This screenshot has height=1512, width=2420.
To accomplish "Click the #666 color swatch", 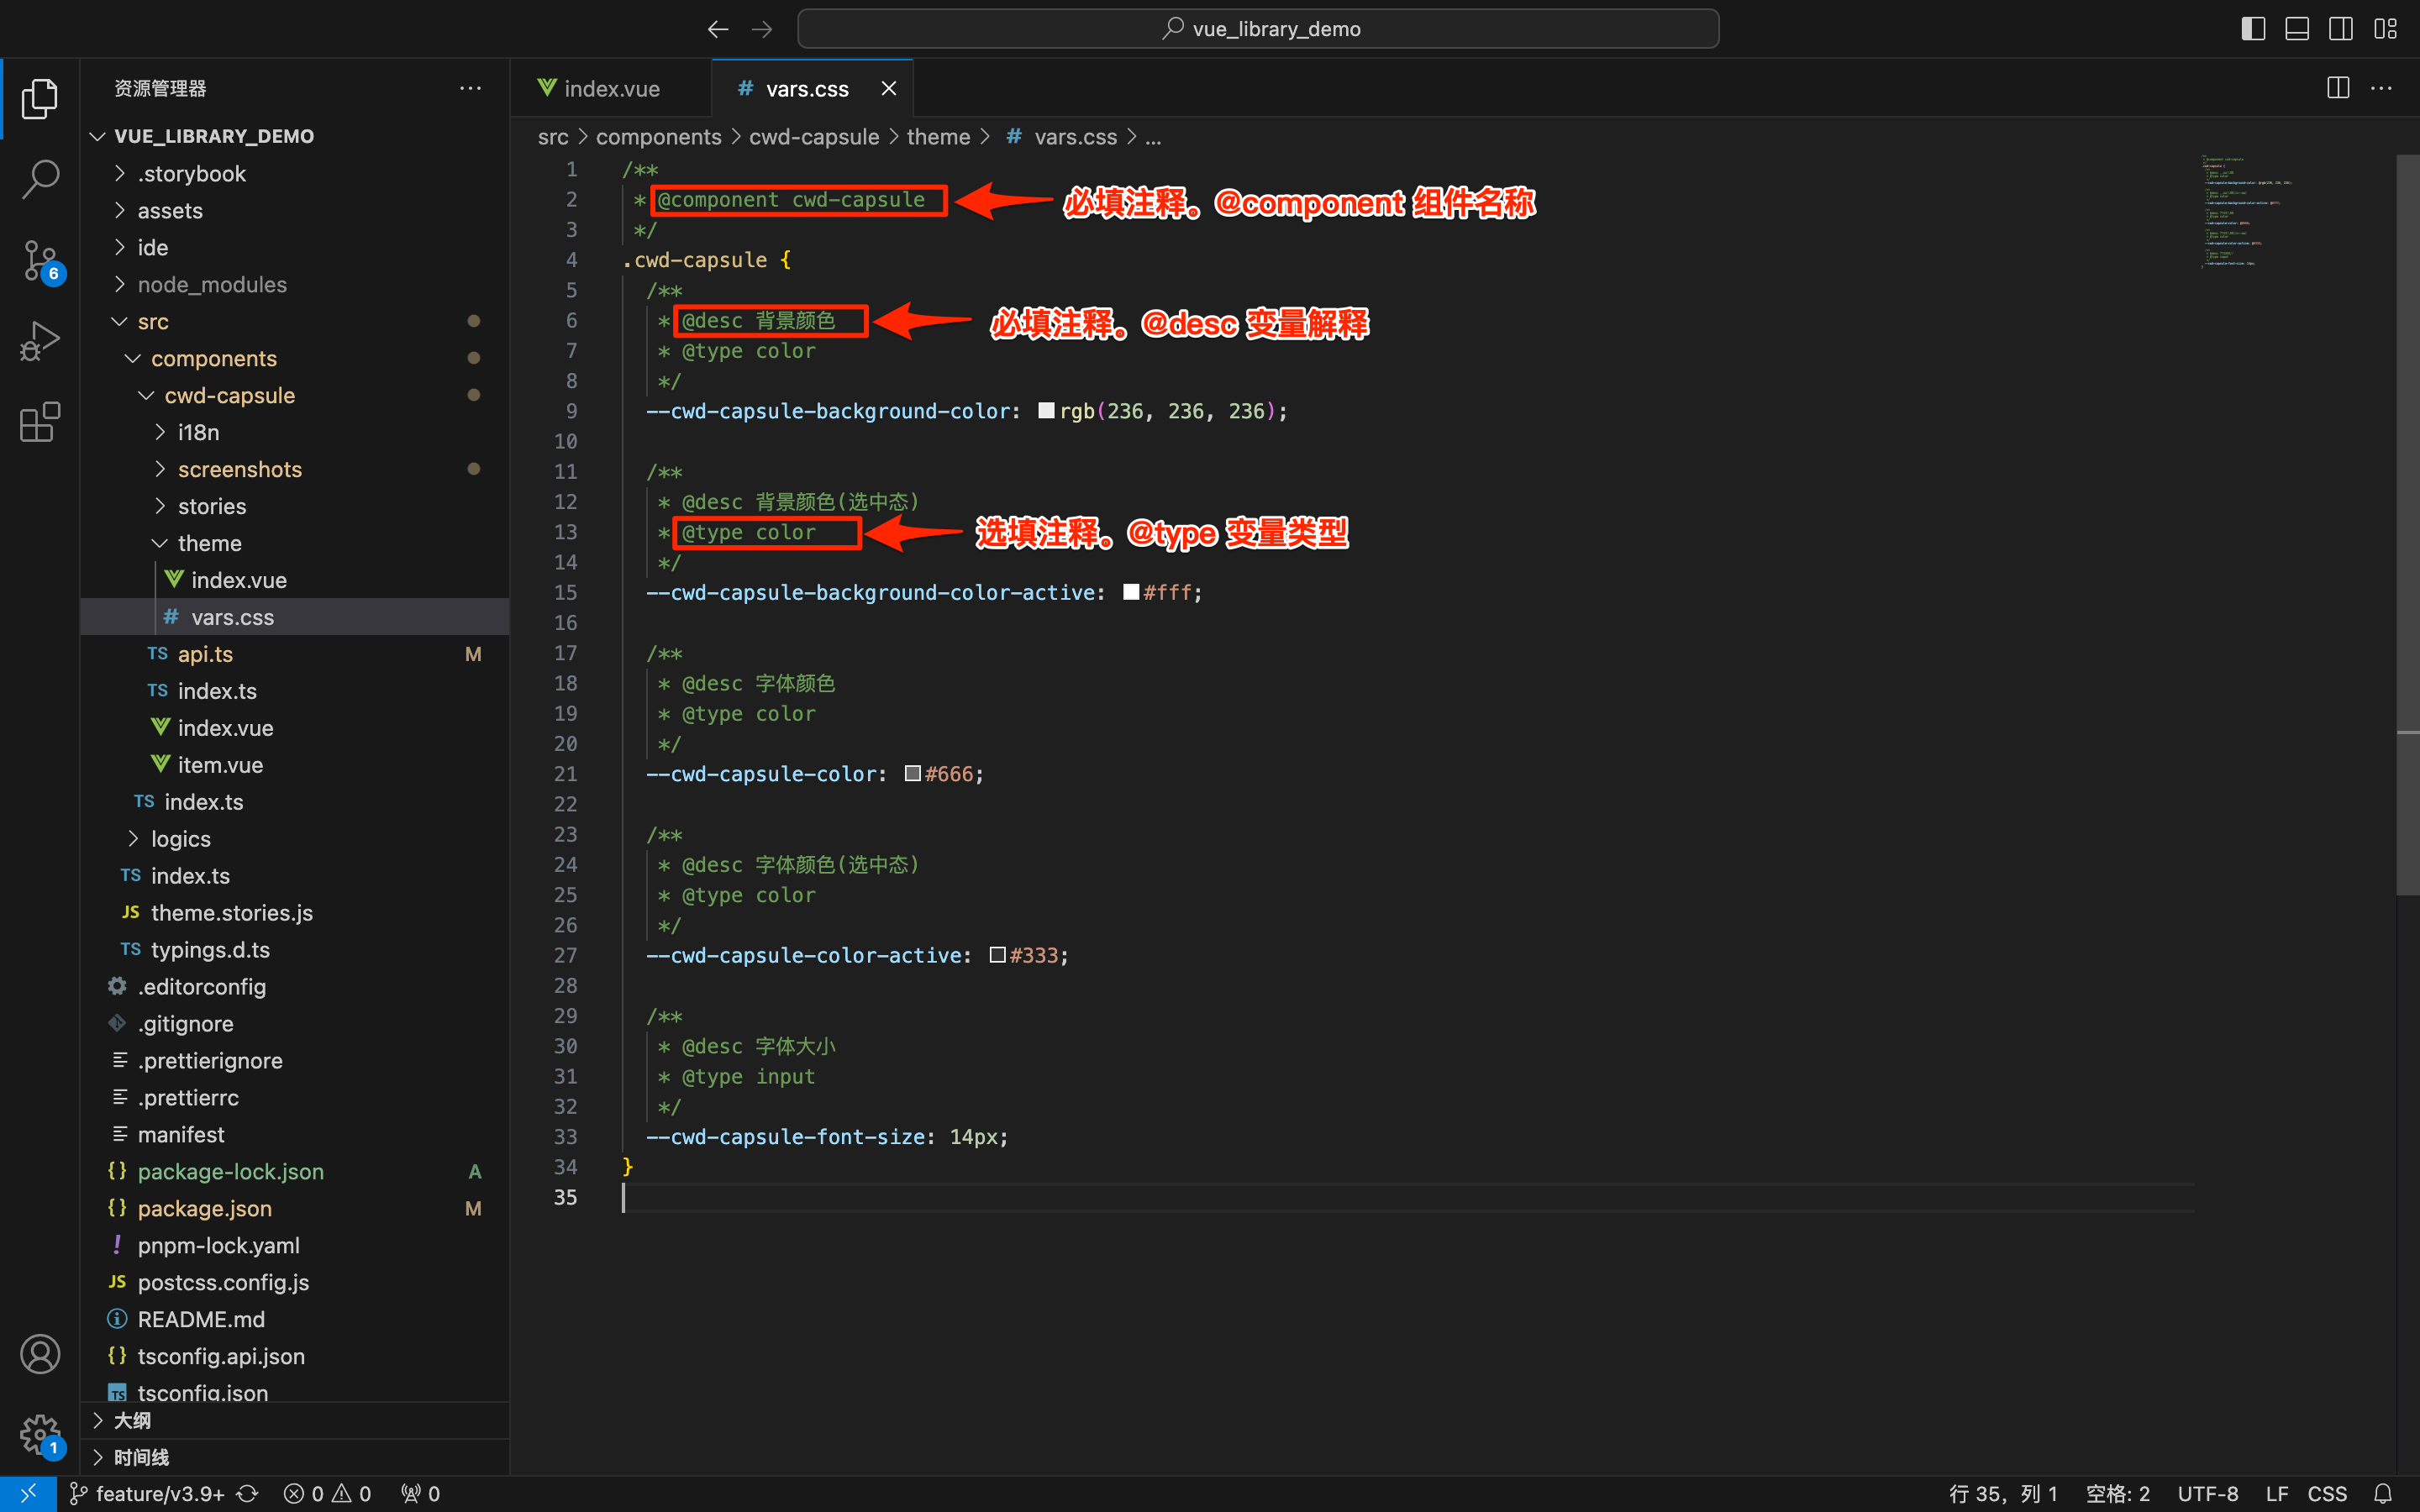I will [912, 774].
